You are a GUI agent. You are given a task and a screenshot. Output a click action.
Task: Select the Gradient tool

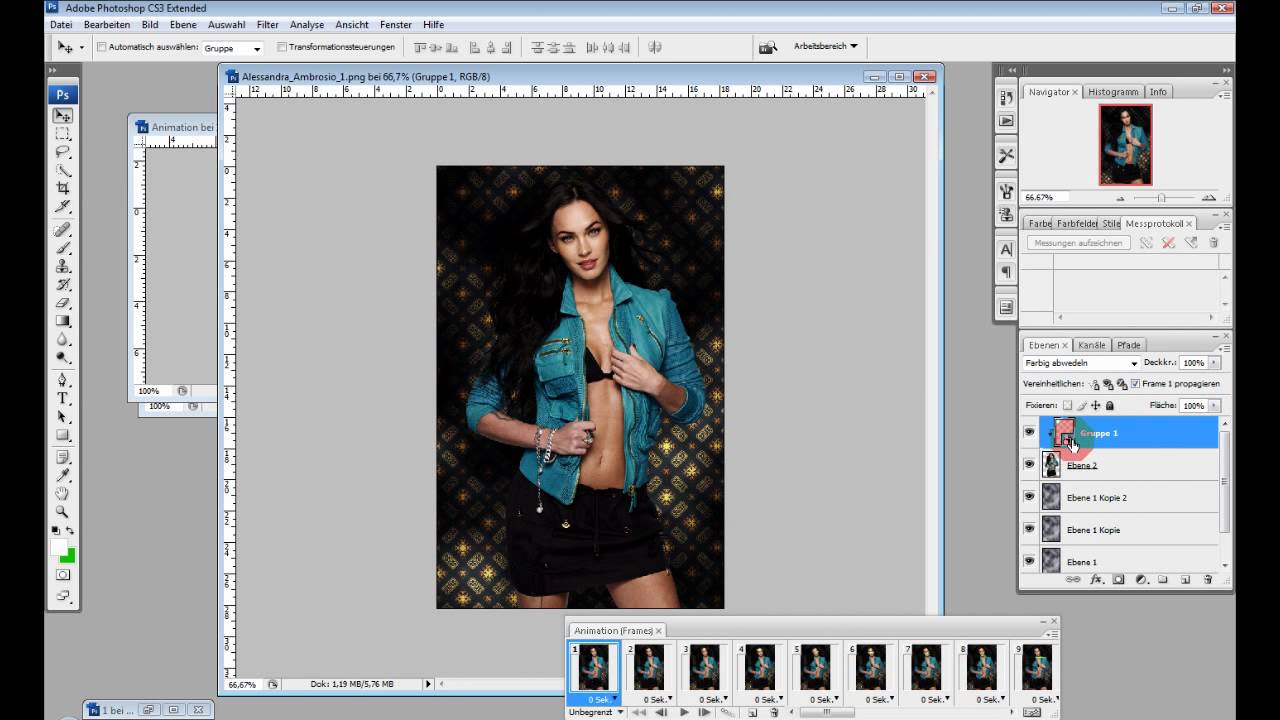click(x=63, y=320)
